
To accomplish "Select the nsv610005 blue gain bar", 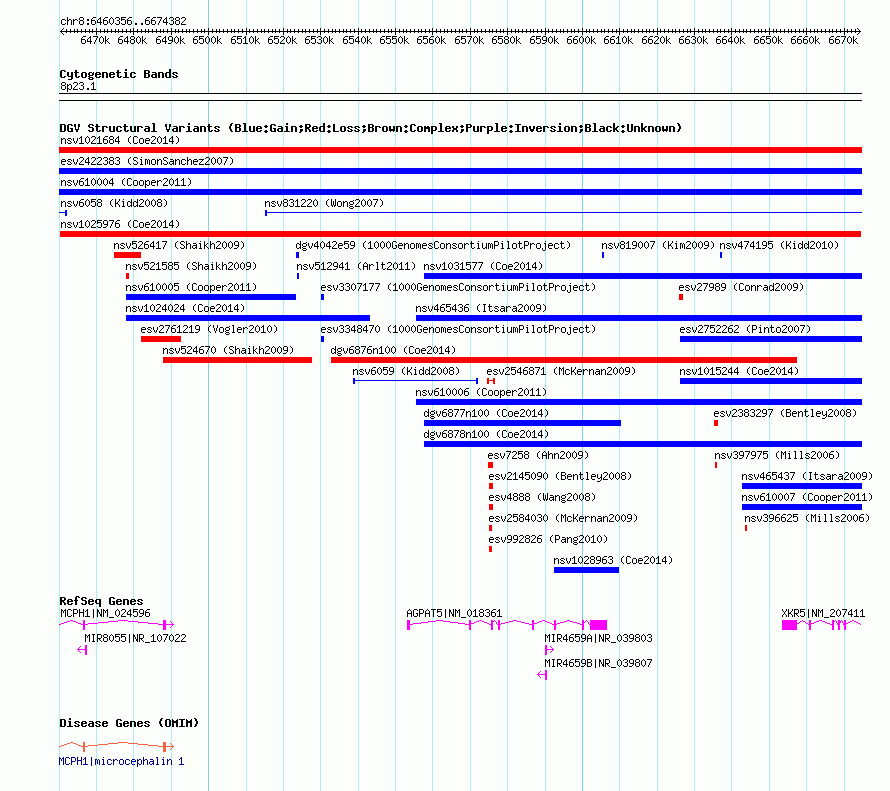I will point(211,297).
